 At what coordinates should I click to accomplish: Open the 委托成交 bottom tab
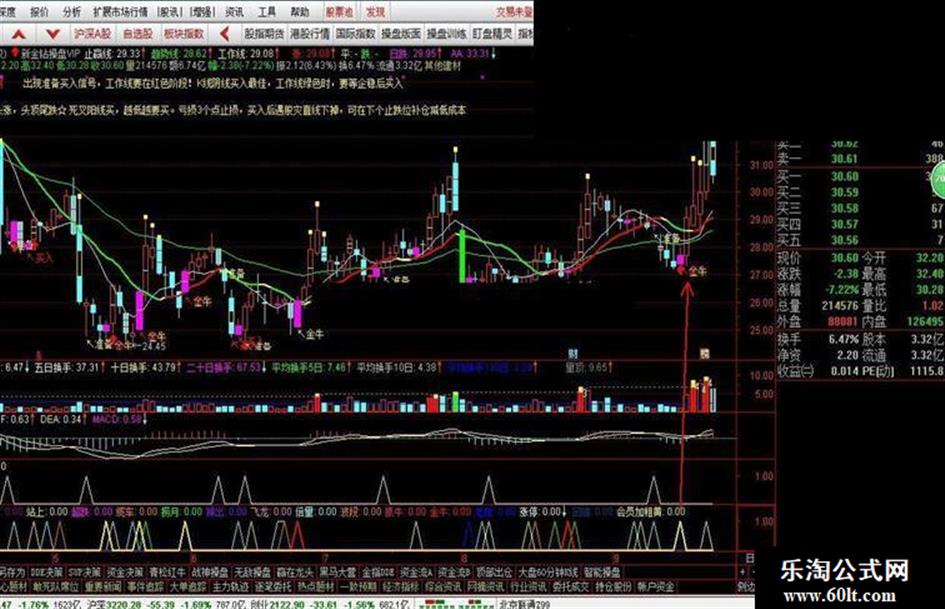coord(571,586)
